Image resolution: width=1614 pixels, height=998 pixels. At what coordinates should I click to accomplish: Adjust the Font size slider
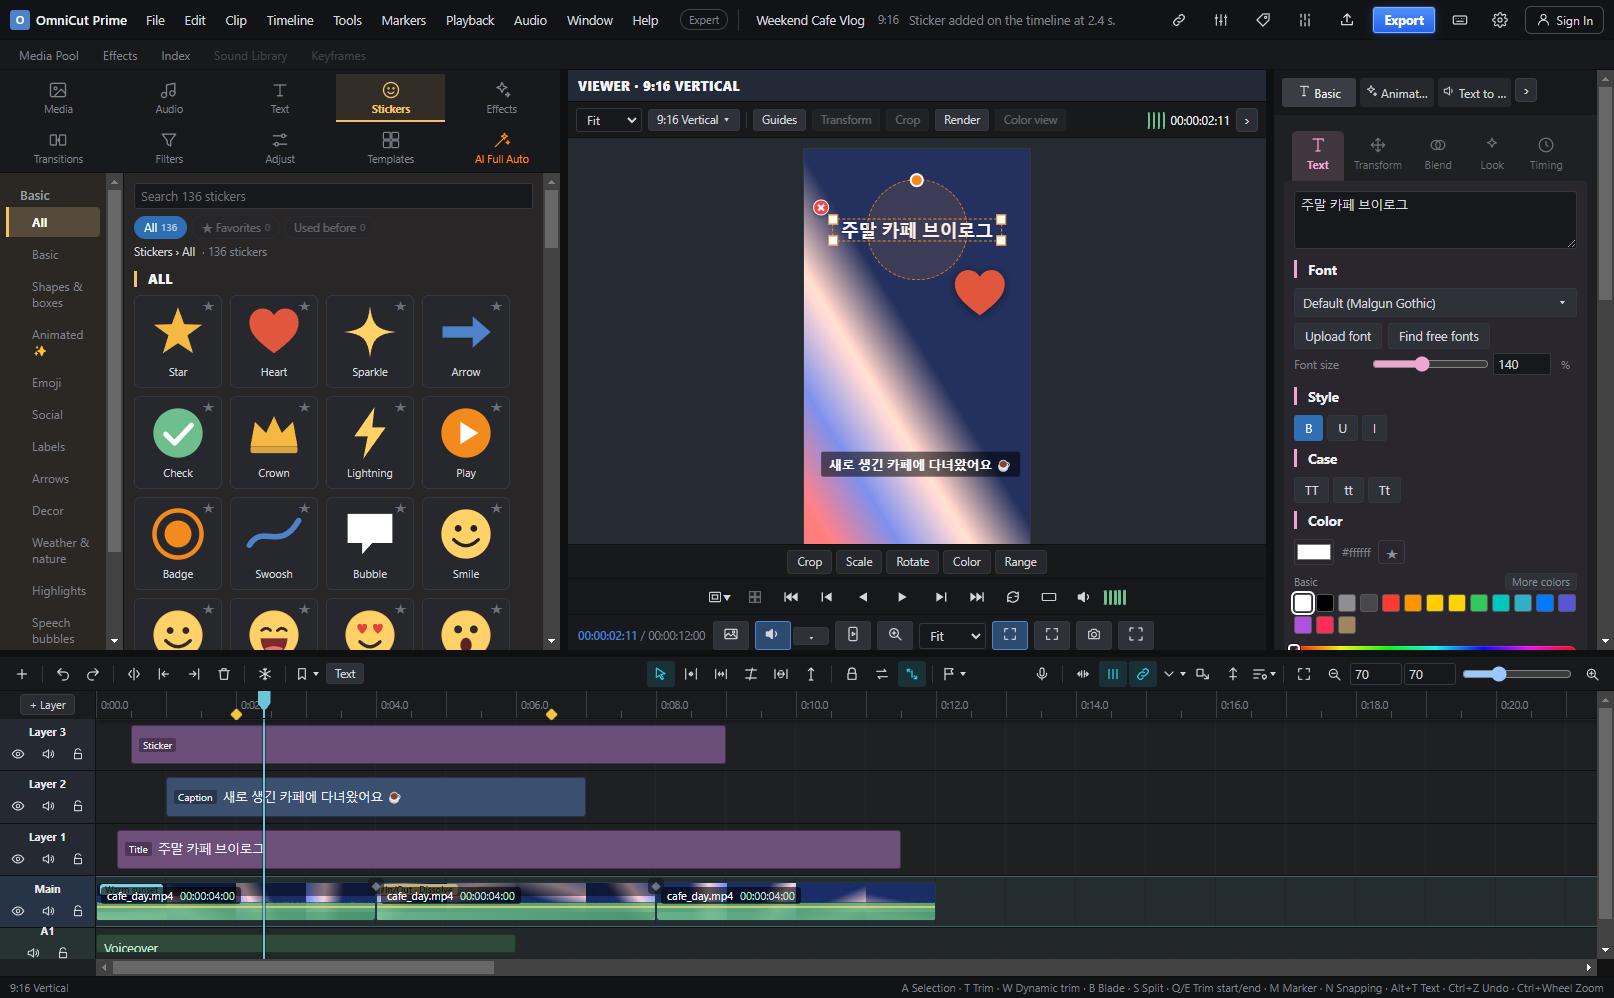[x=1430, y=364]
